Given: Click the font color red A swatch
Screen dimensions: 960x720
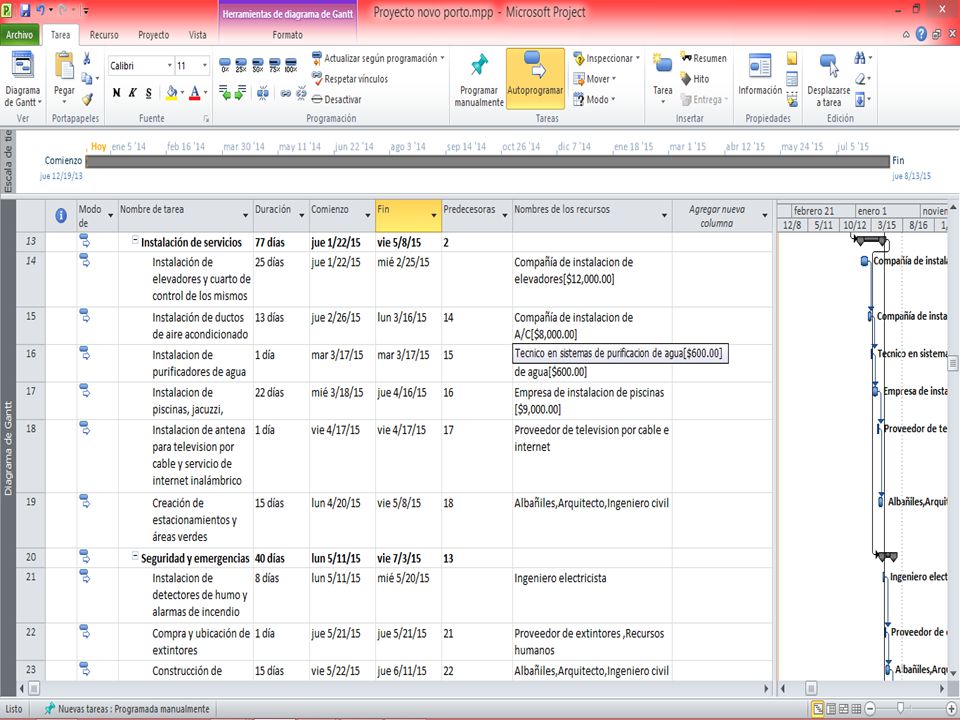Looking at the screenshot, I should click(194, 93).
